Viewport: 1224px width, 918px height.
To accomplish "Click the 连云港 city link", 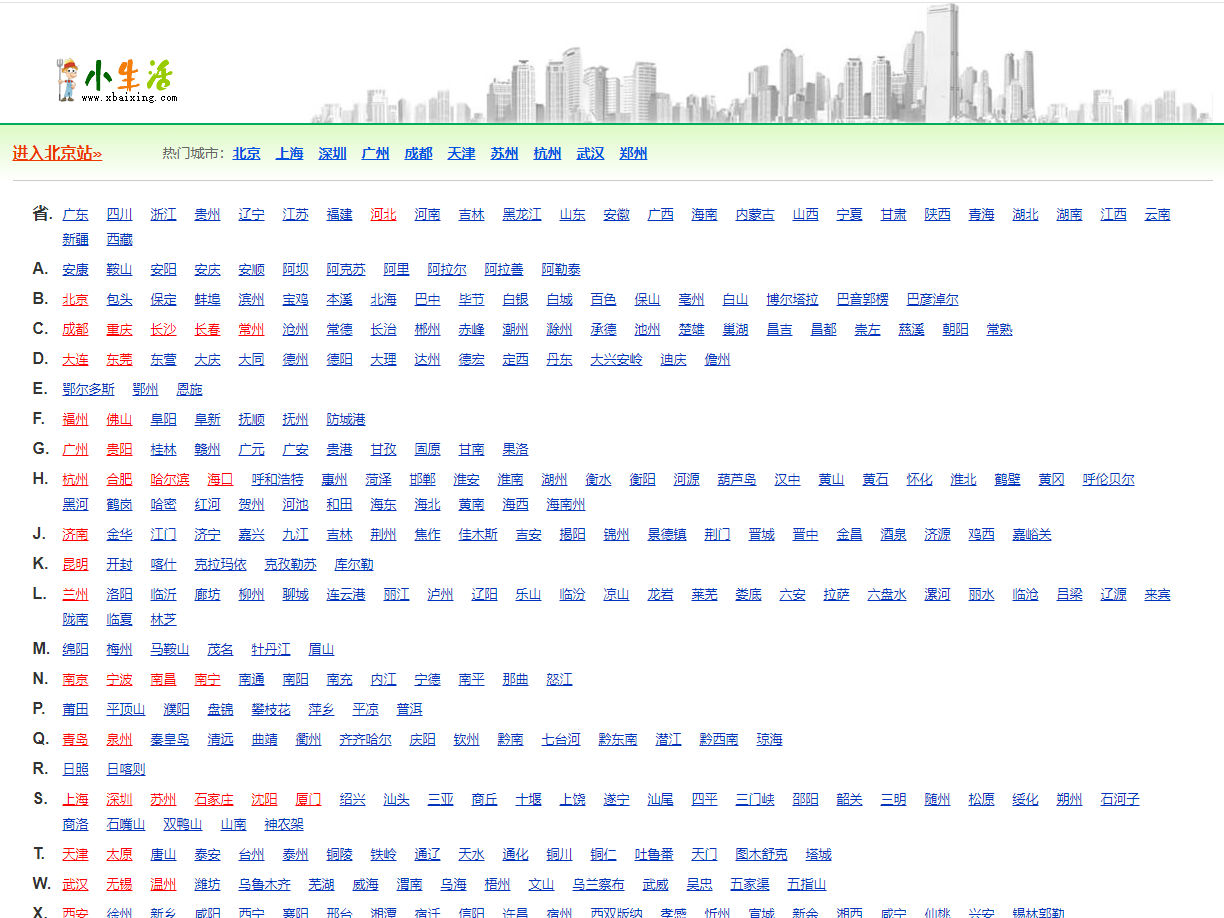I will 345,595.
